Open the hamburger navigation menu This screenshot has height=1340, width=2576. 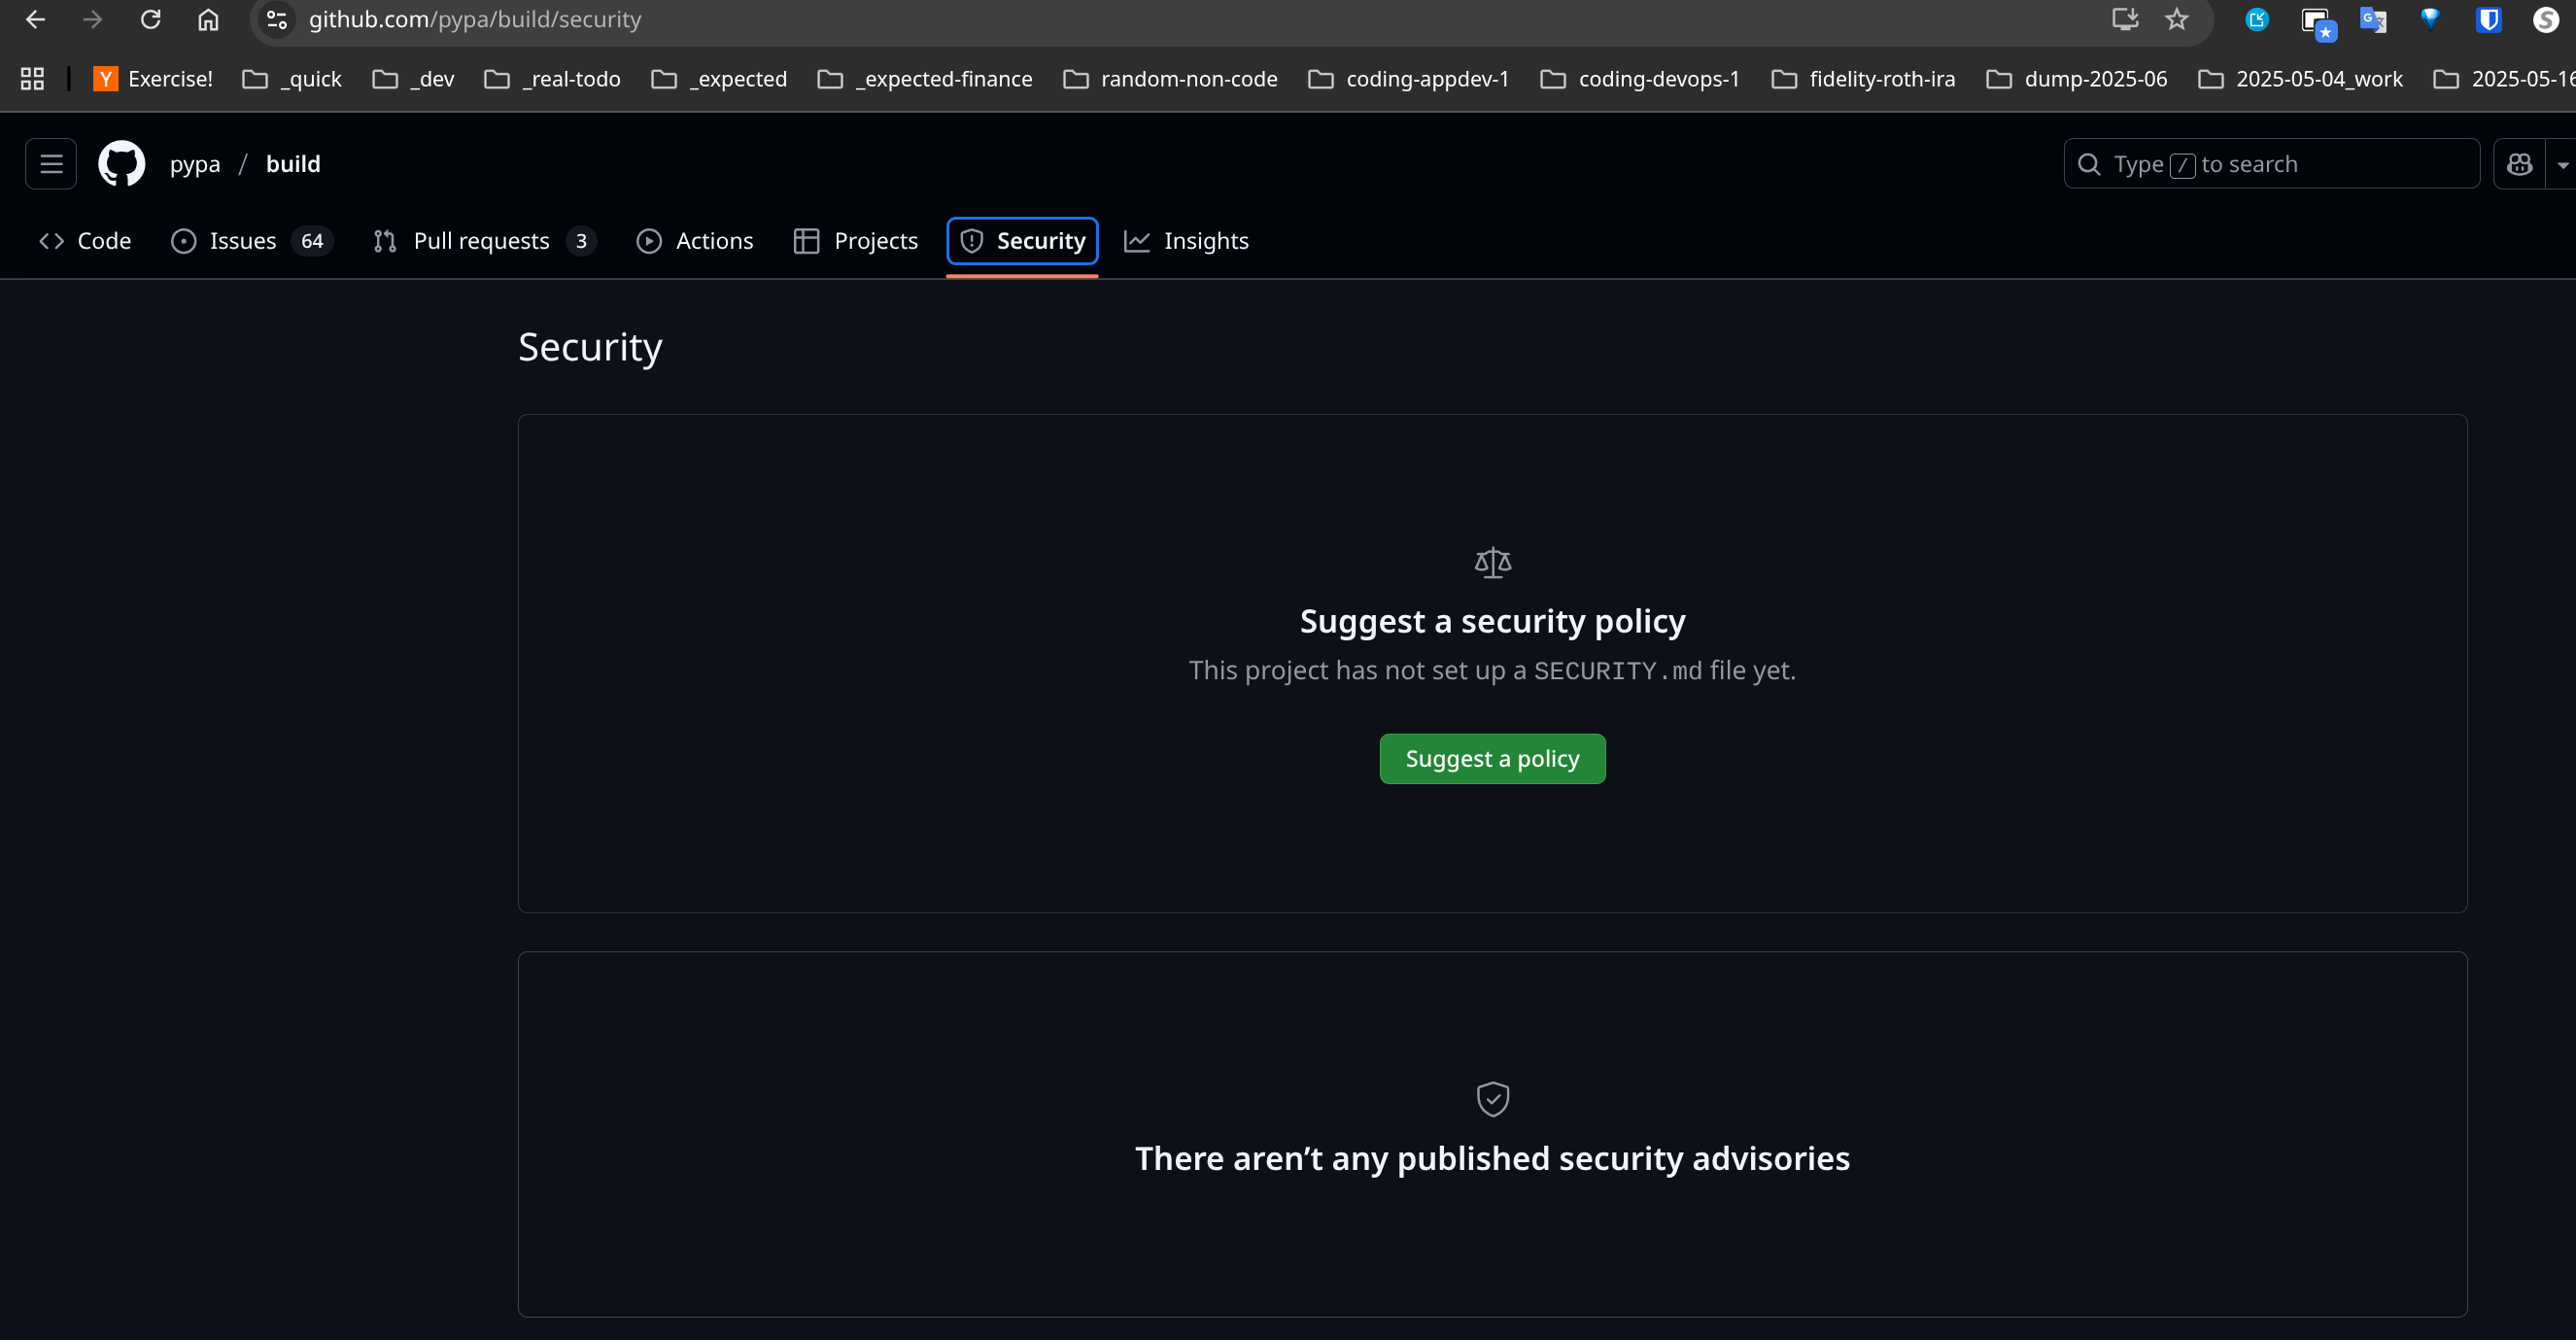(x=51, y=164)
